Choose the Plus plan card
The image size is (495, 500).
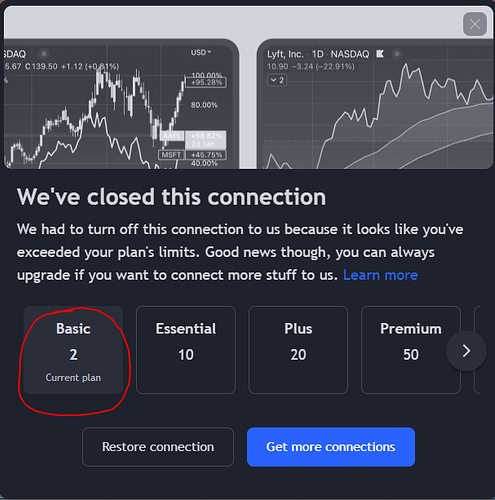(298, 350)
